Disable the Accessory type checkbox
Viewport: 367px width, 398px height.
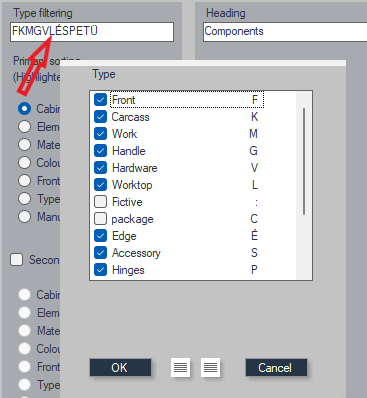pos(100,253)
